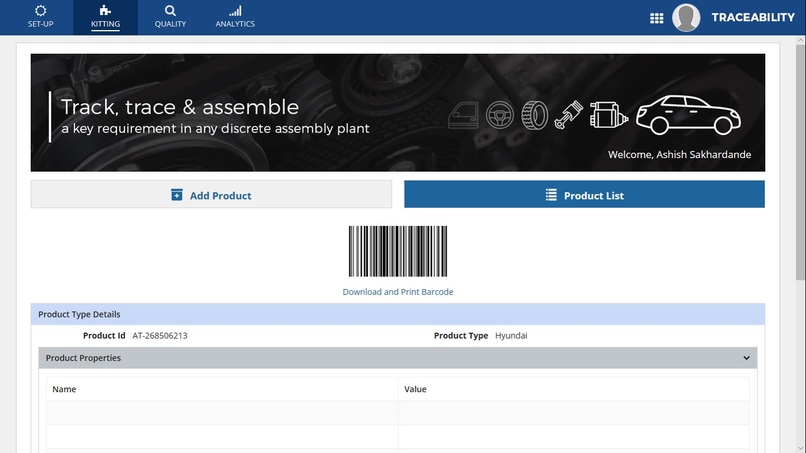806x453 pixels.
Task: Click the steering wheel icon in banner
Action: coord(500,115)
